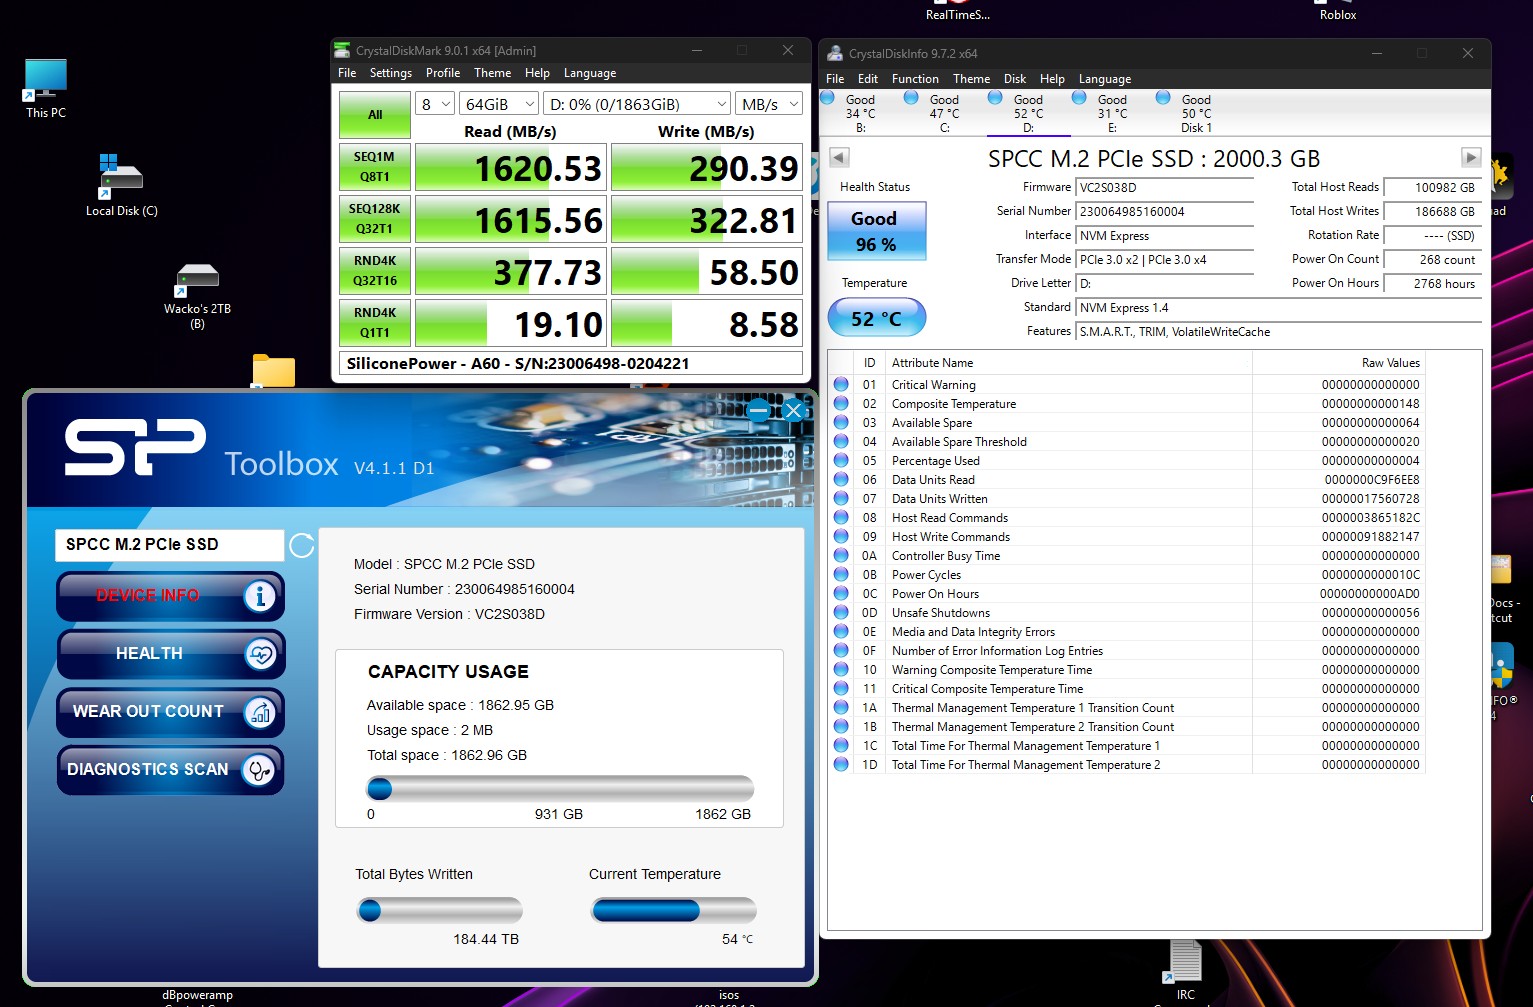Click the Wear Out Count chart icon
The image size is (1533, 1007).
click(x=260, y=712)
